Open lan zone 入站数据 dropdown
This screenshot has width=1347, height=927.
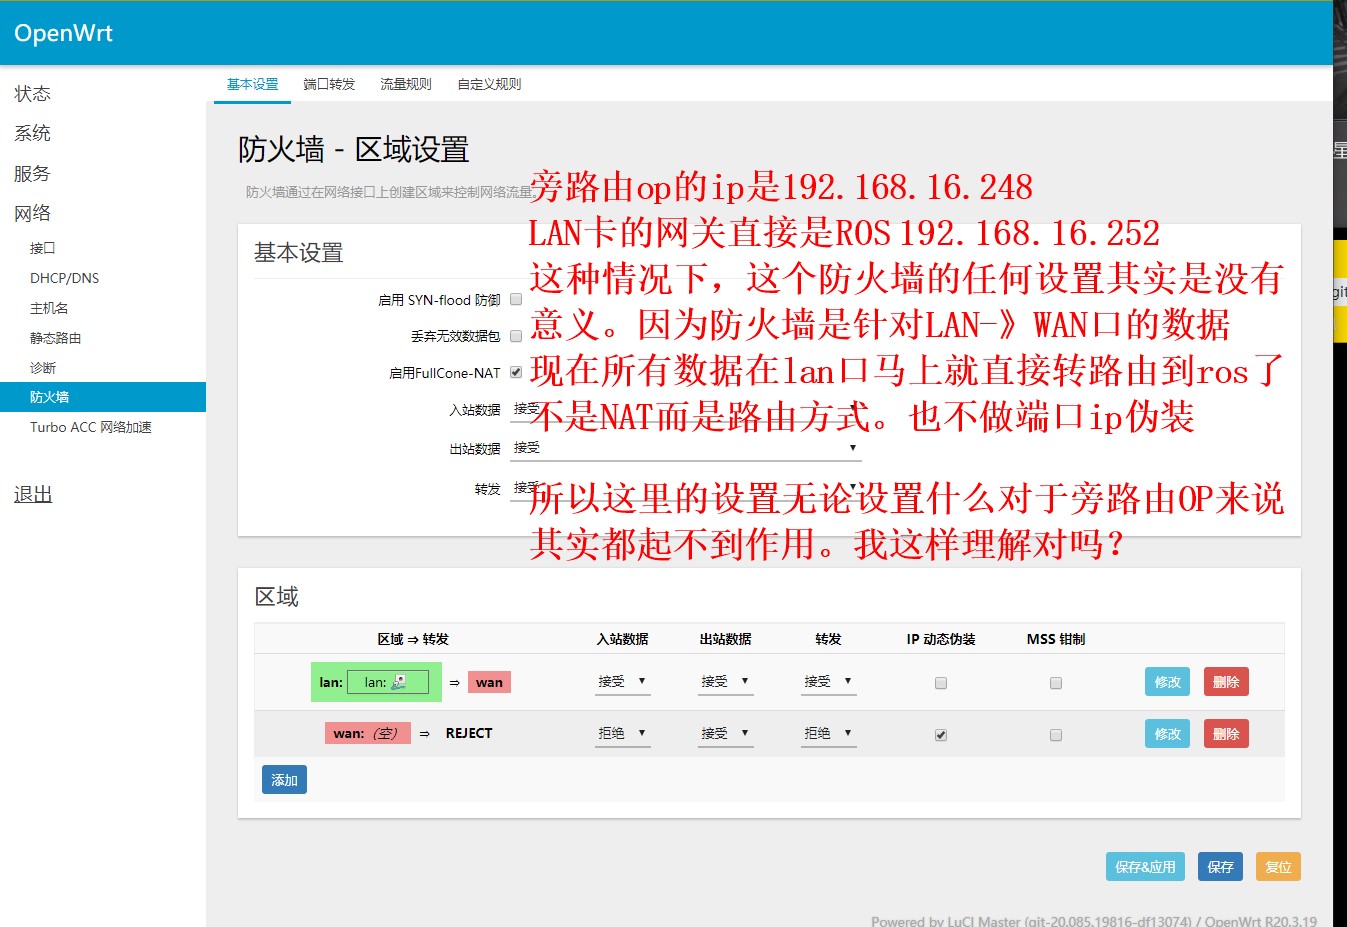click(x=622, y=681)
